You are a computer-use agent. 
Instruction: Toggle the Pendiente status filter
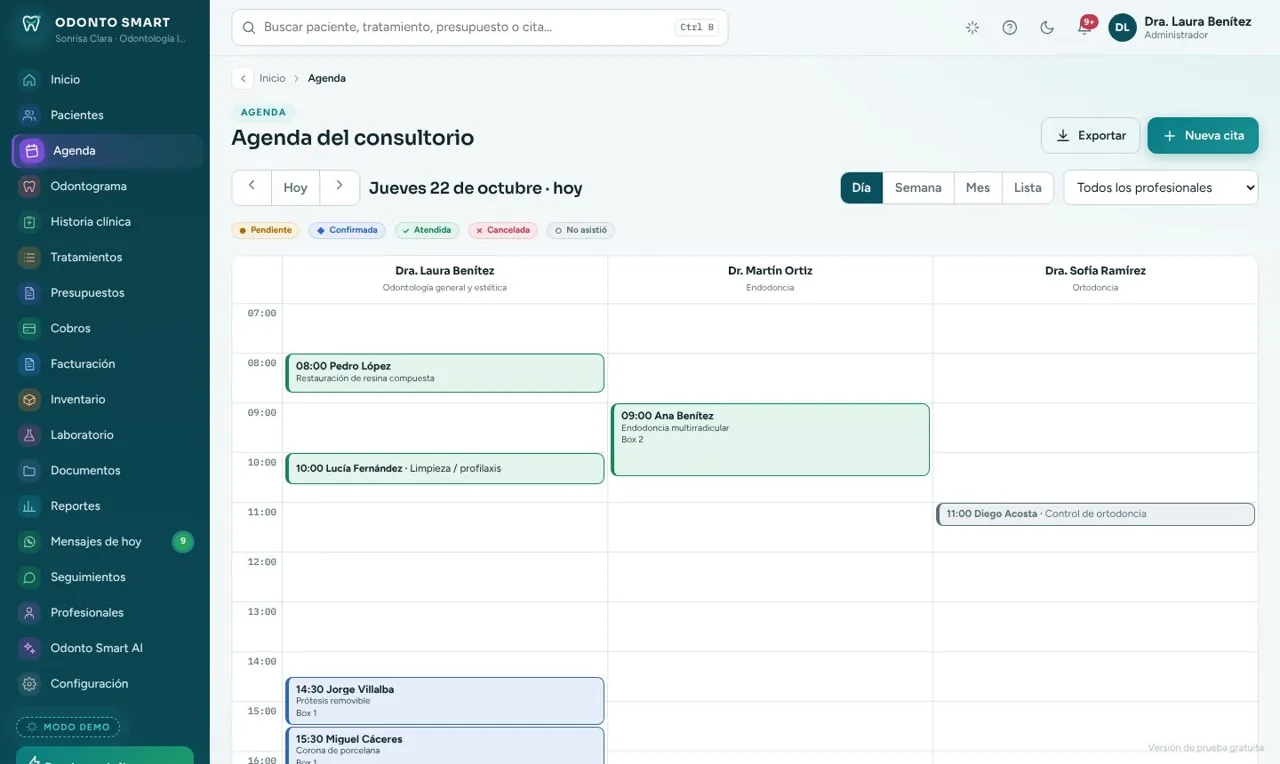point(266,230)
